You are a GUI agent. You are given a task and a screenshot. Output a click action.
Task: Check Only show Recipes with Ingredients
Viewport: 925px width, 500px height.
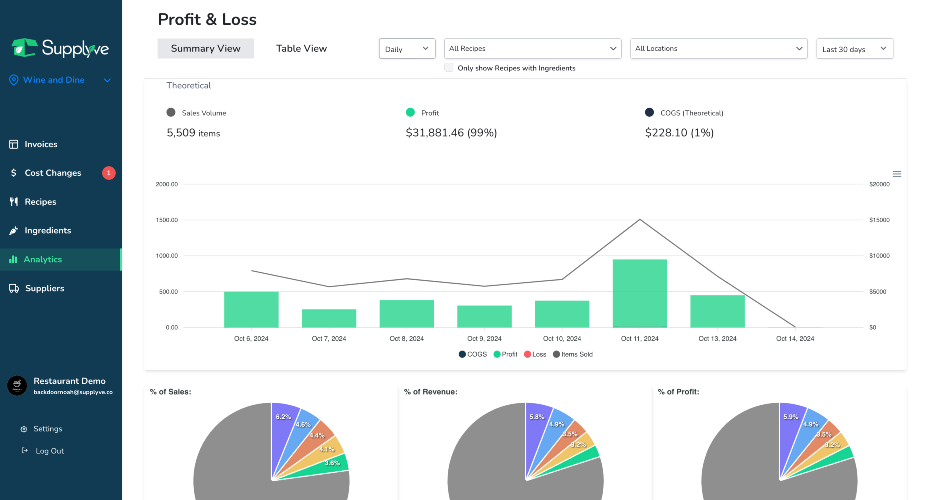(449, 68)
